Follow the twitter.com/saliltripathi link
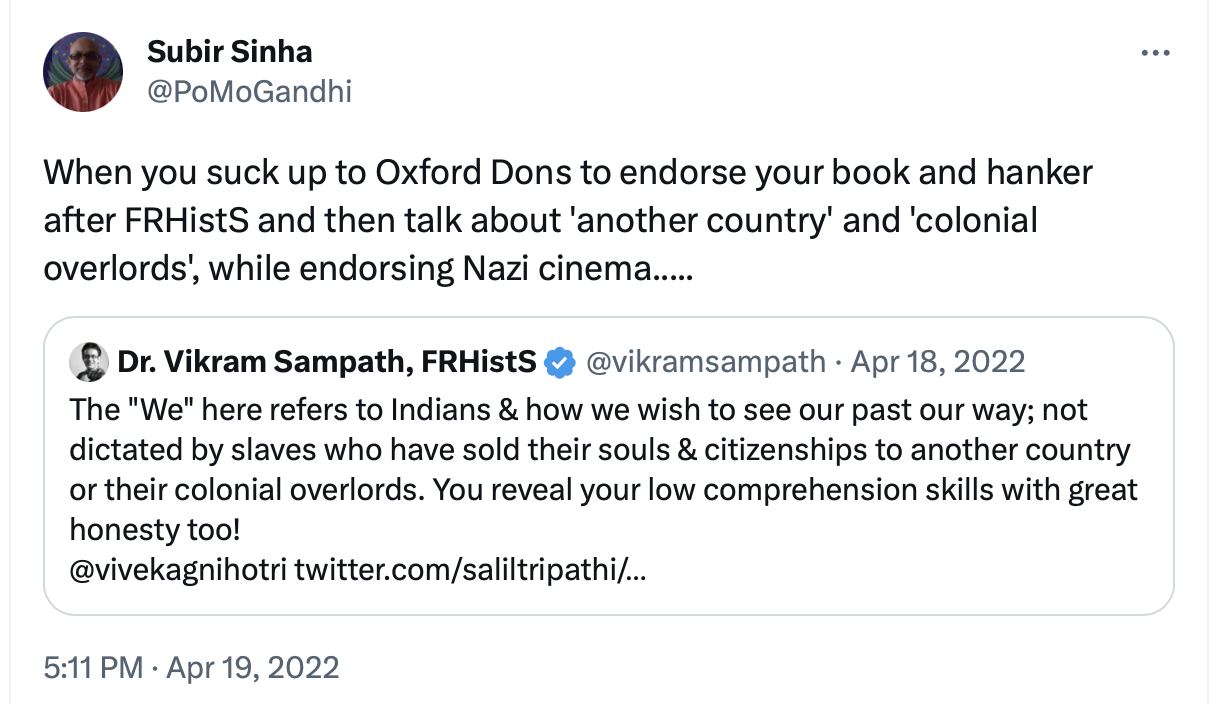The height and width of the screenshot is (704, 1224). click(470, 572)
